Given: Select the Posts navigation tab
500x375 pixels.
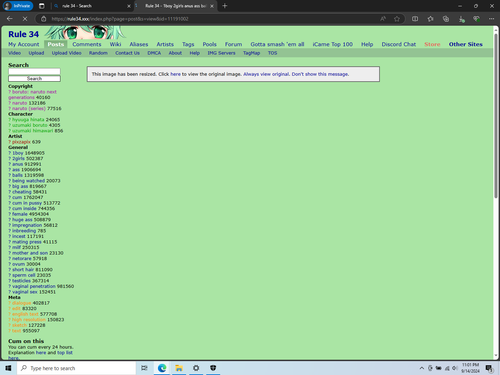Looking at the screenshot, I should (56, 44).
